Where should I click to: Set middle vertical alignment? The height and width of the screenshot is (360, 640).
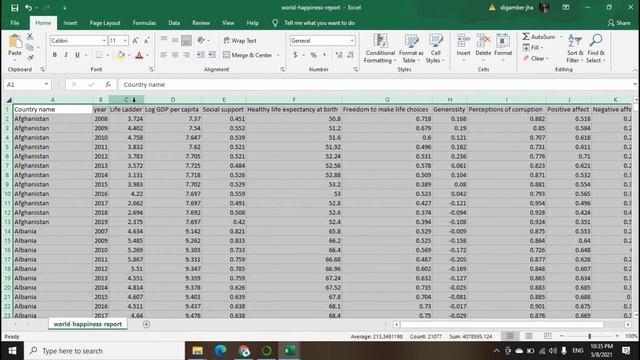pyautogui.click(x=175, y=40)
